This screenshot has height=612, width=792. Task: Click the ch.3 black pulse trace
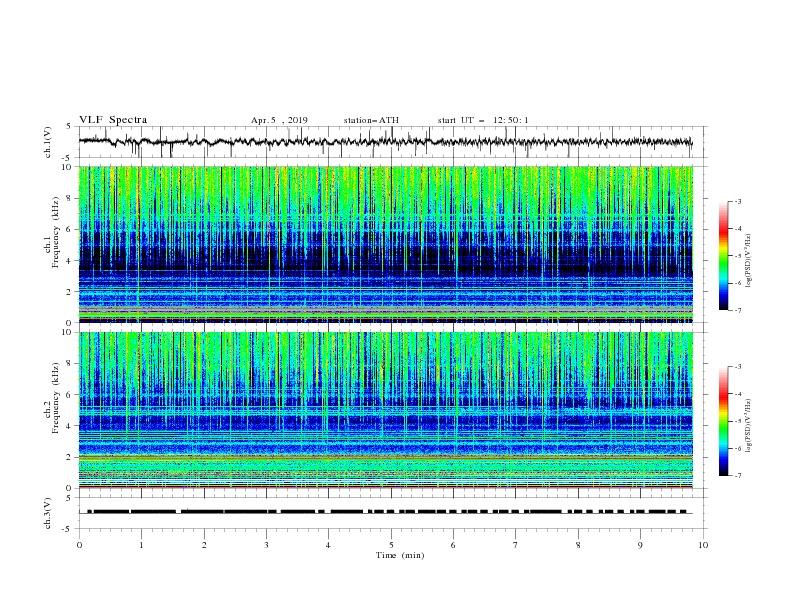pyautogui.click(x=386, y=512)
